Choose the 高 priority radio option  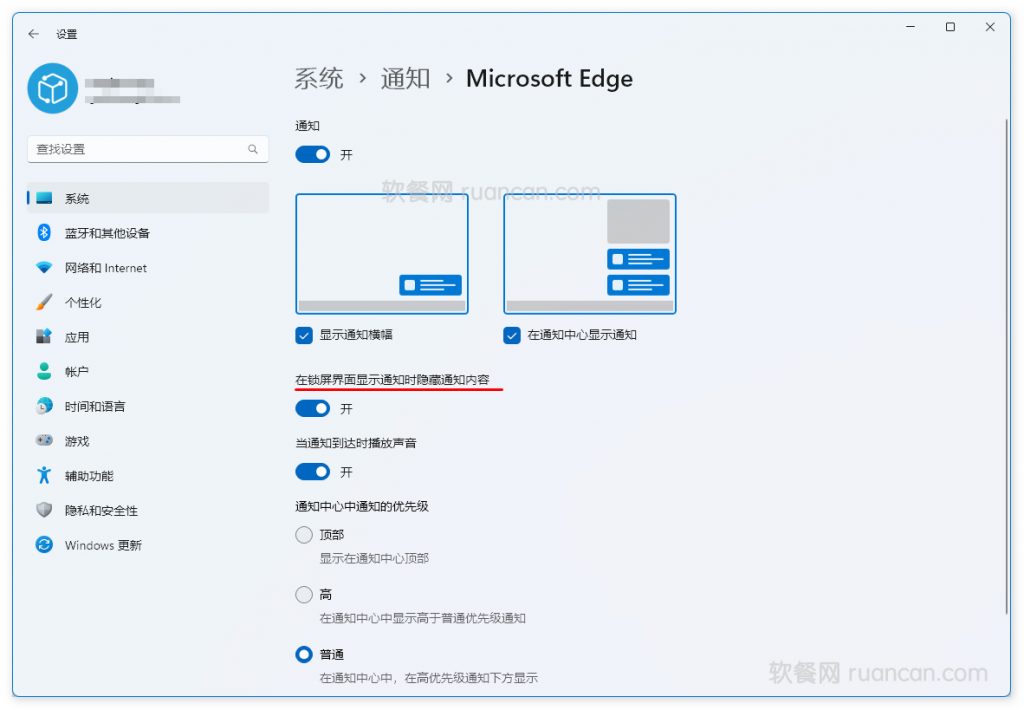(304, 595)
